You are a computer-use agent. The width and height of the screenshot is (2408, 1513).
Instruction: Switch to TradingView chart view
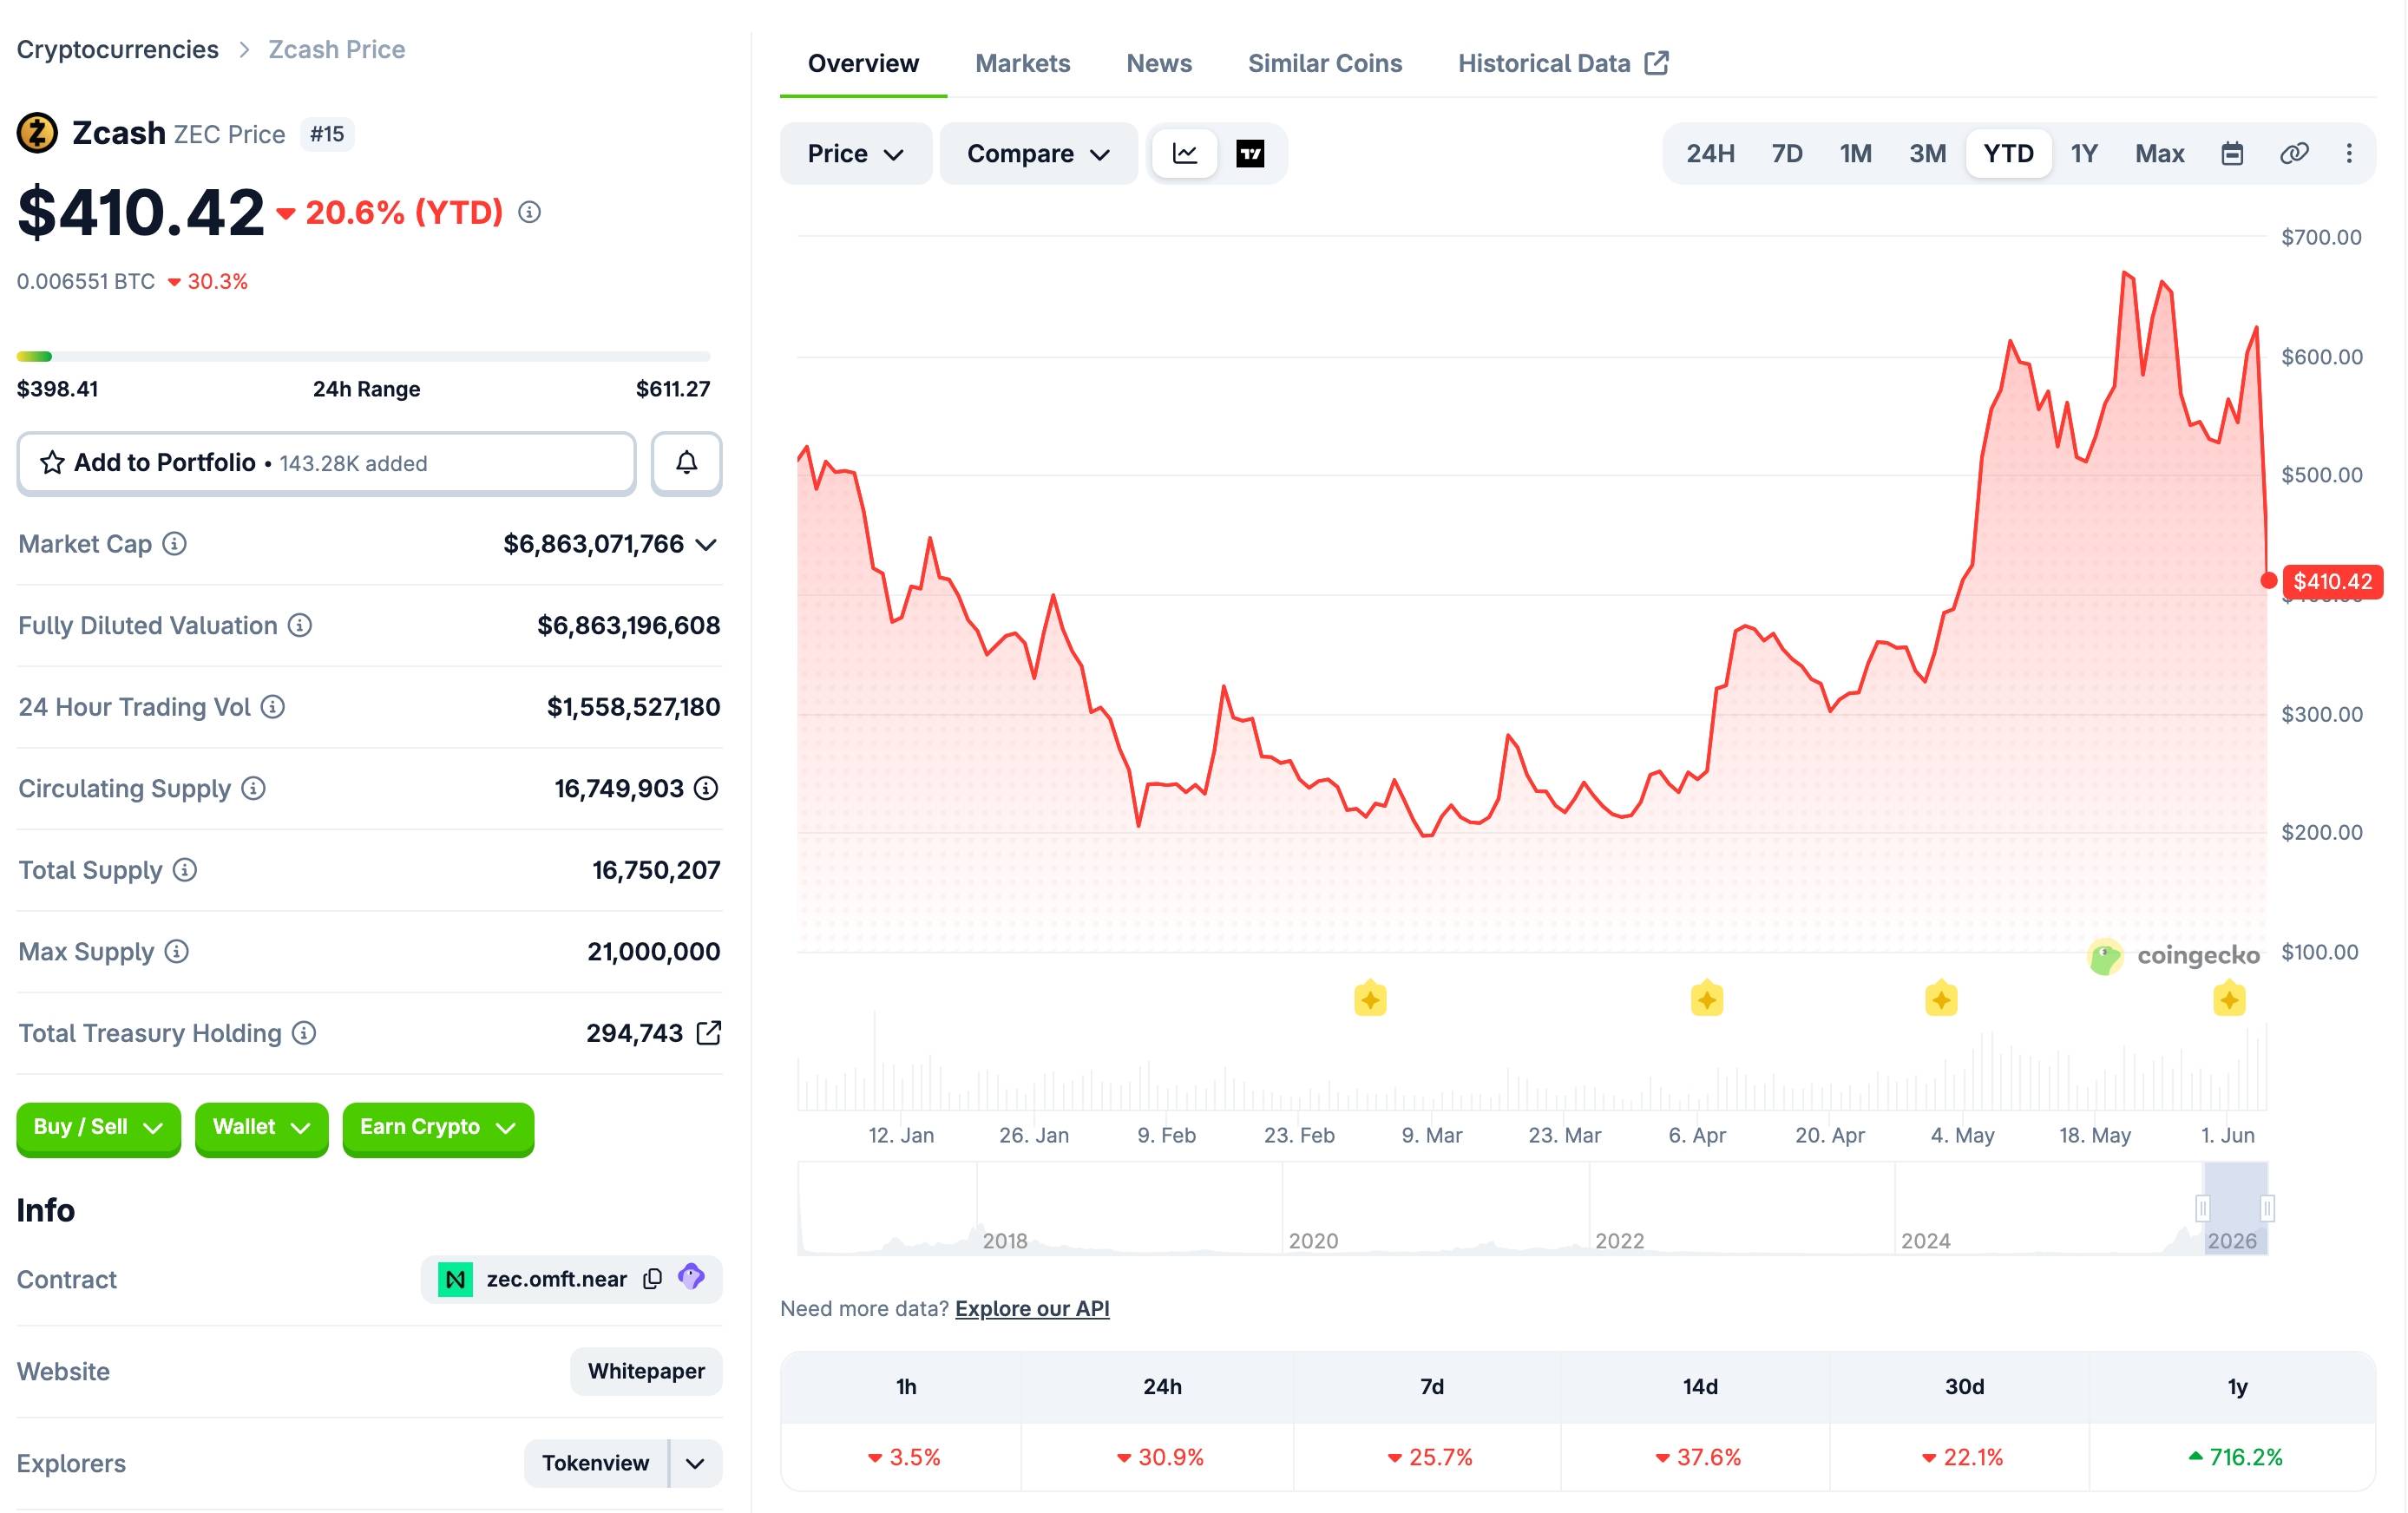[x=1250, y=154]
